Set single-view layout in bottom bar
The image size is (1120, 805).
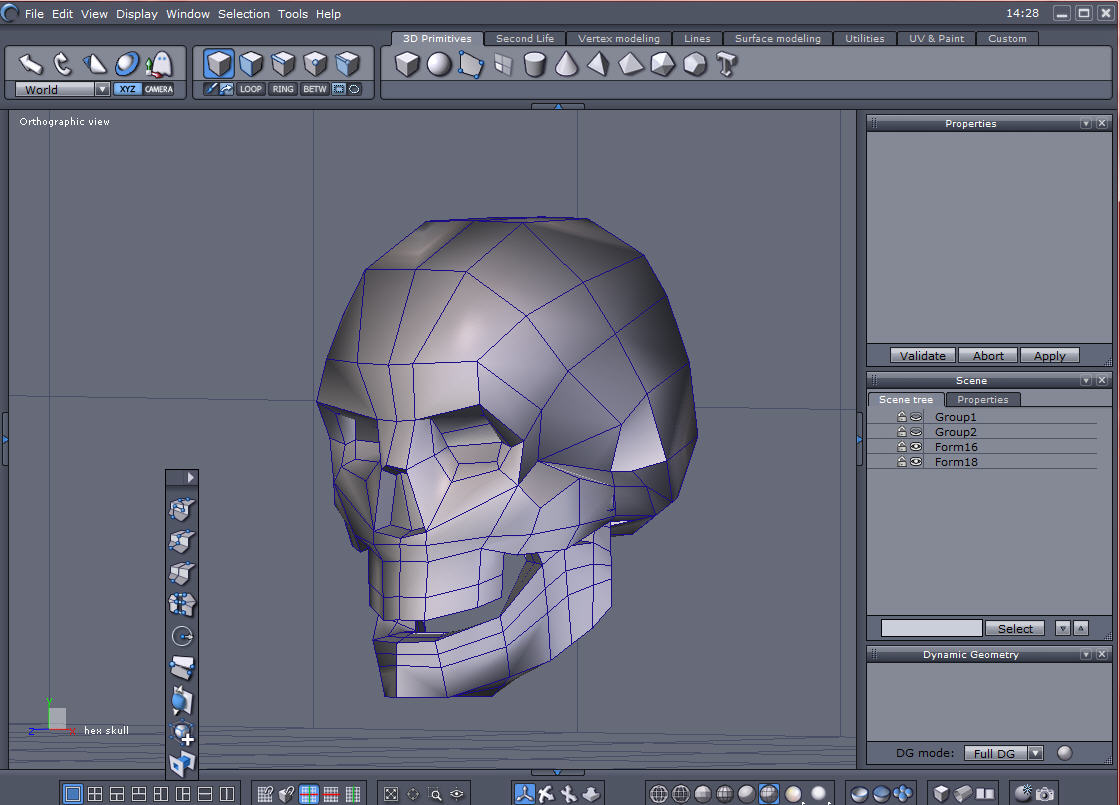coord(72,794)
